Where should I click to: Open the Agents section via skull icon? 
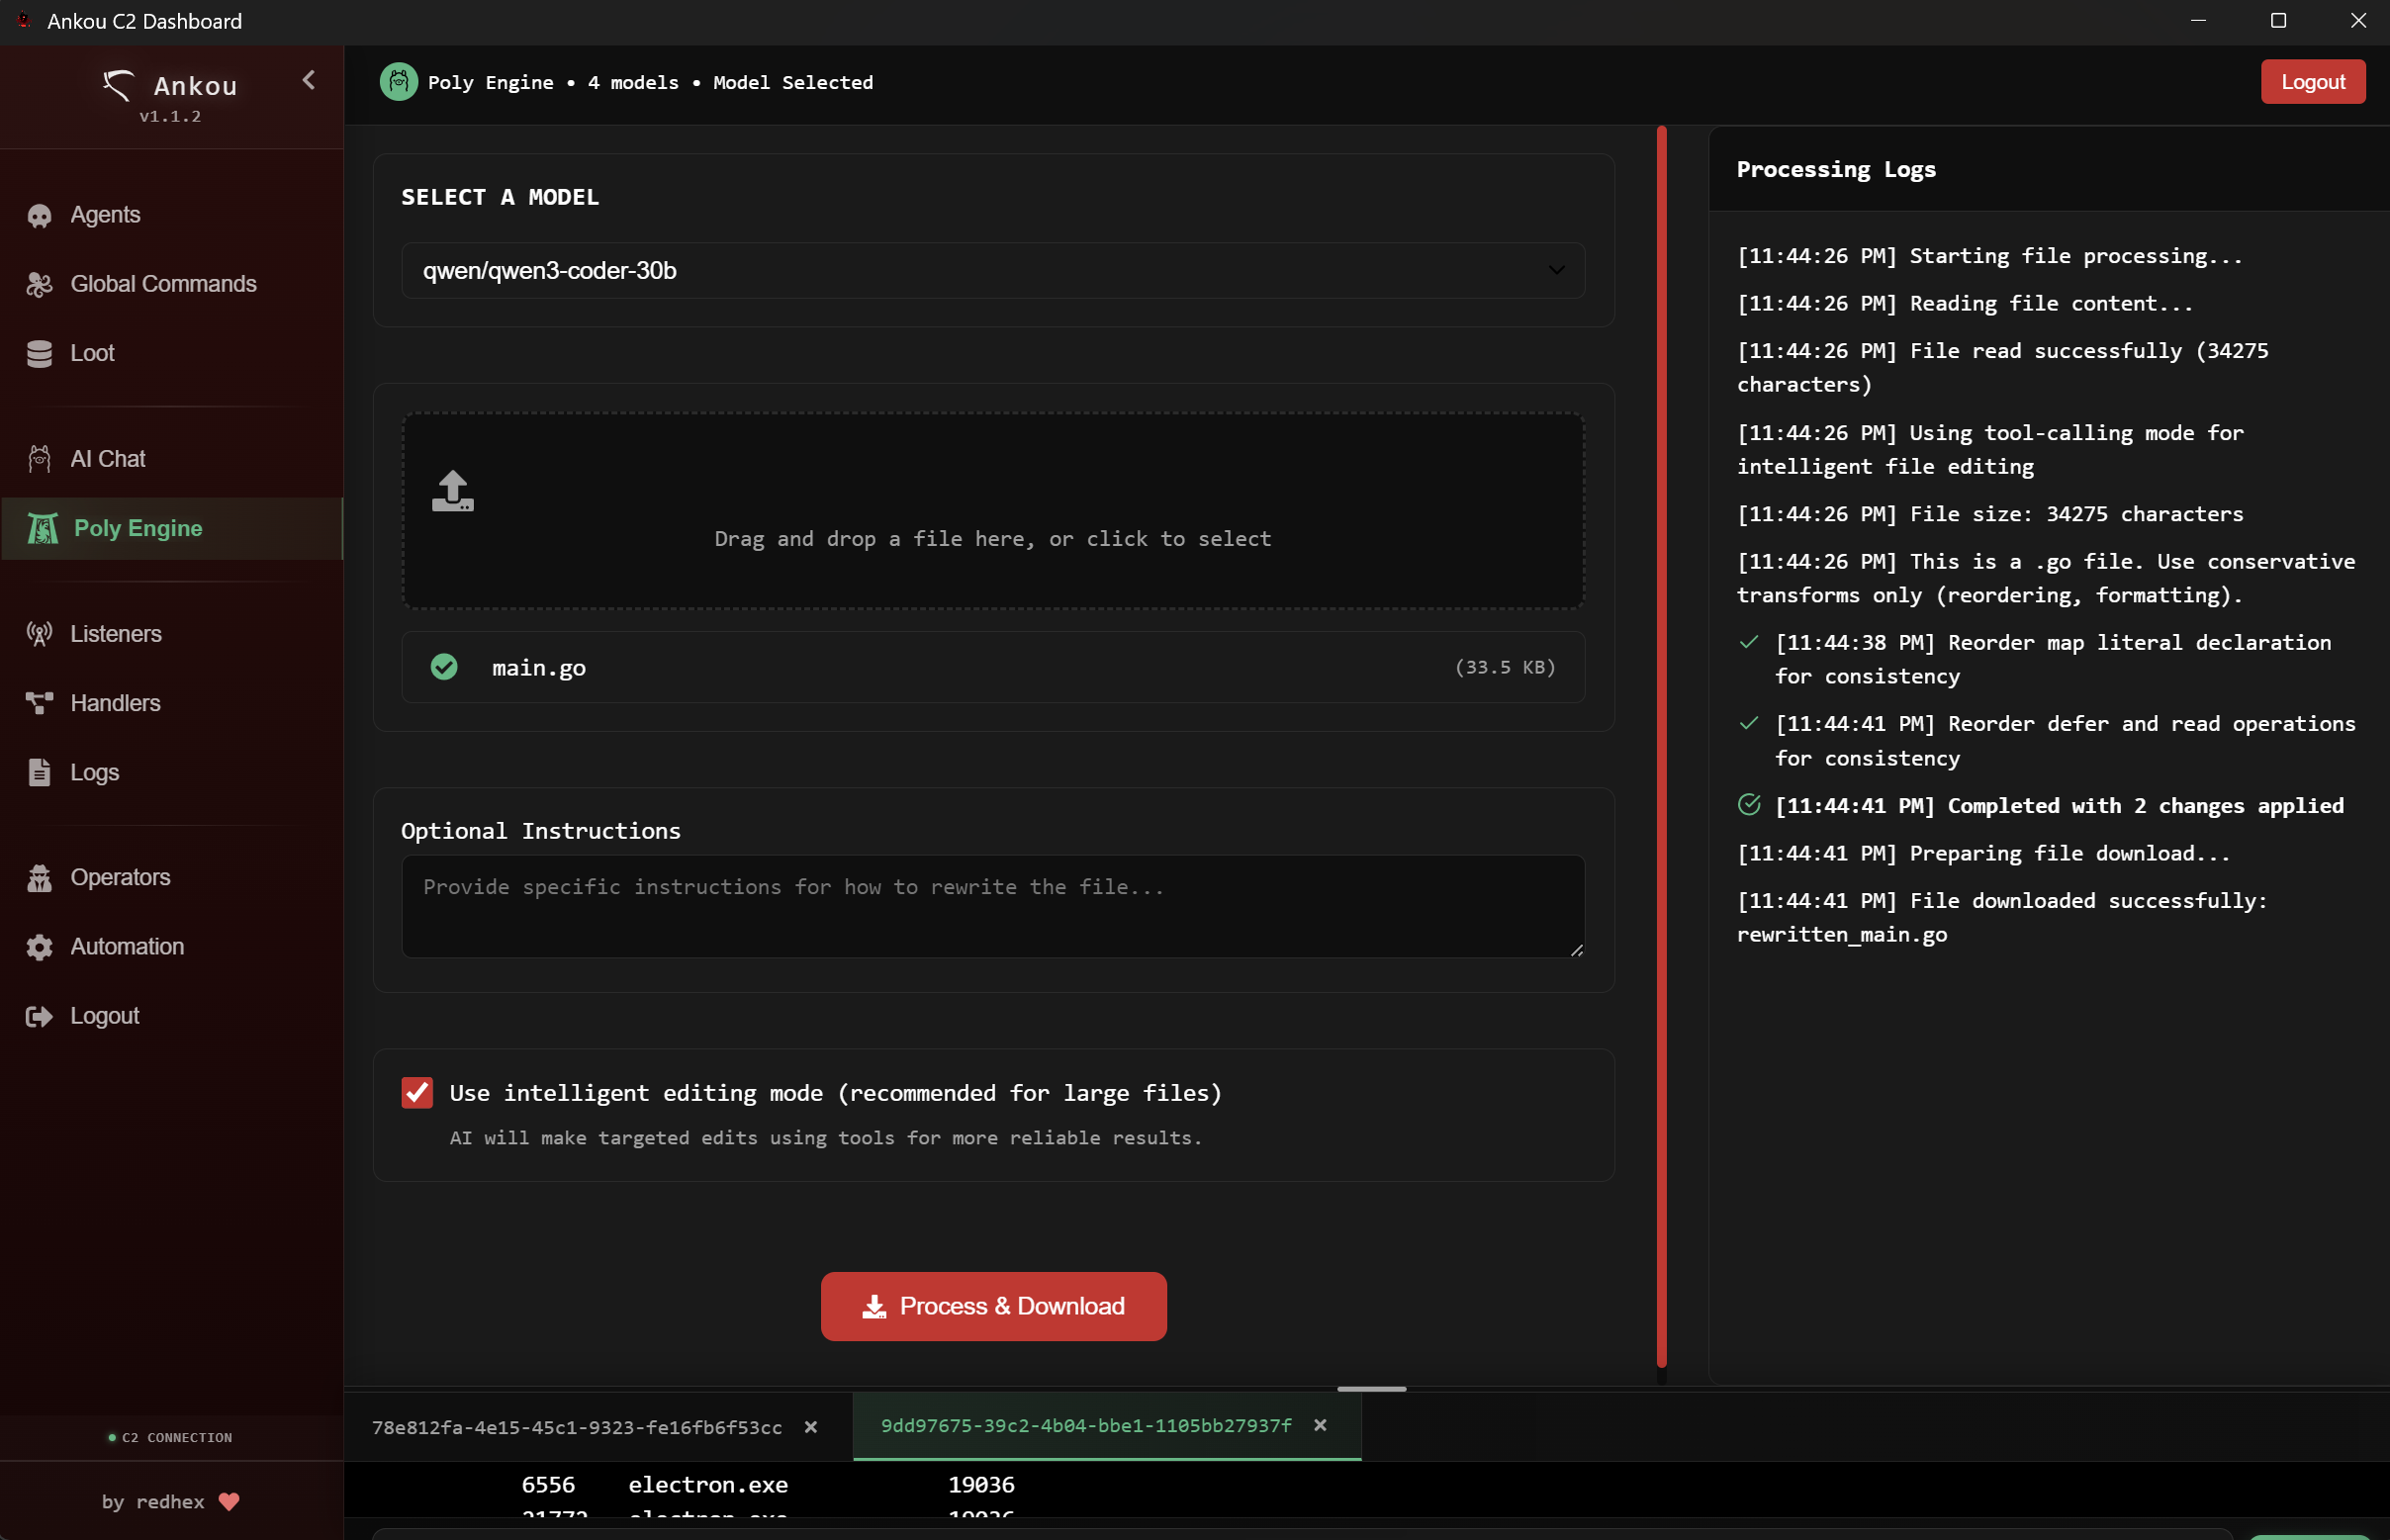click(x=39, y=215)
